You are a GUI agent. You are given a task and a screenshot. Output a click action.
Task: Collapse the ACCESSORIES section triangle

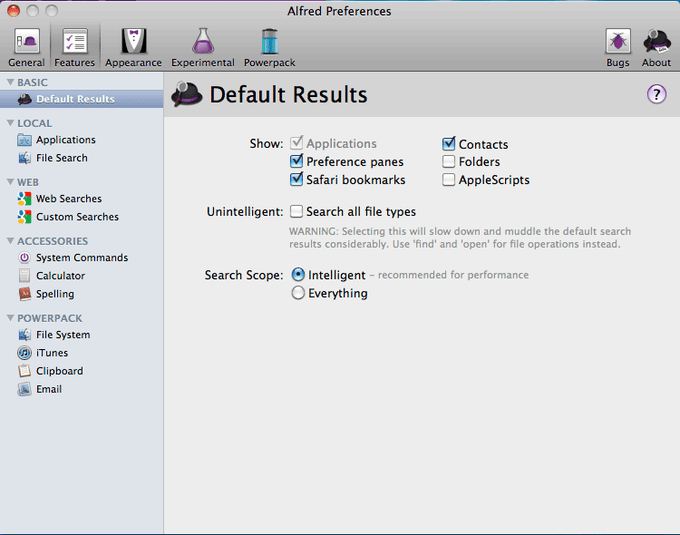(x=10, y=241)
